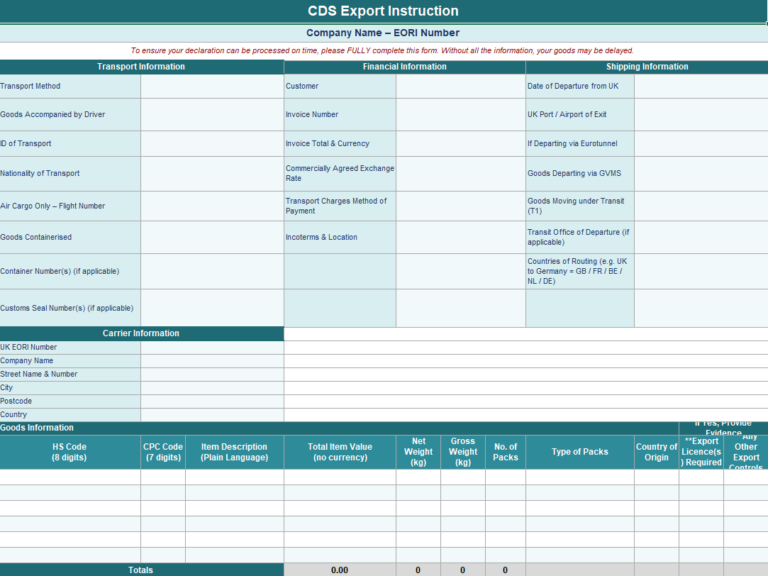Image resolution: width=768 pixels, height=576 pixels.
Task: Select the Transit Office of Departure value cell
Action: click(701, 237)
